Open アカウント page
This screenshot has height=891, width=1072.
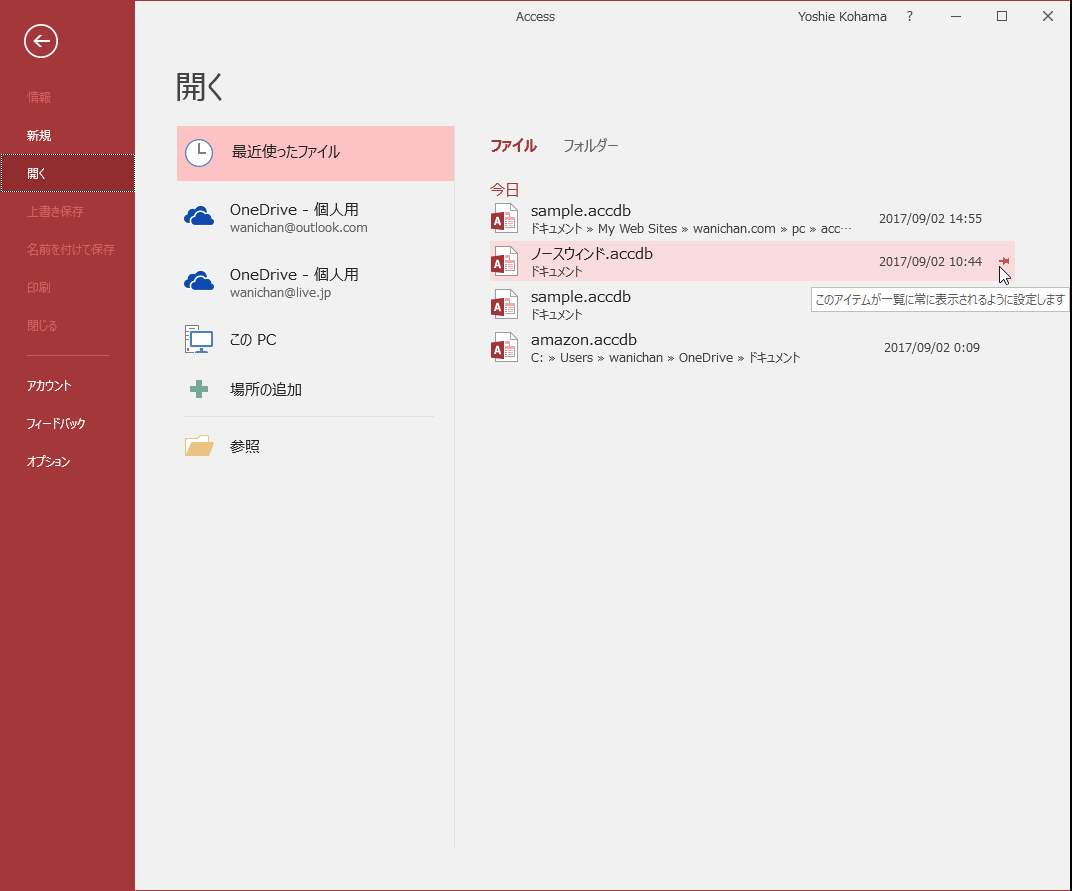[49, 386]
